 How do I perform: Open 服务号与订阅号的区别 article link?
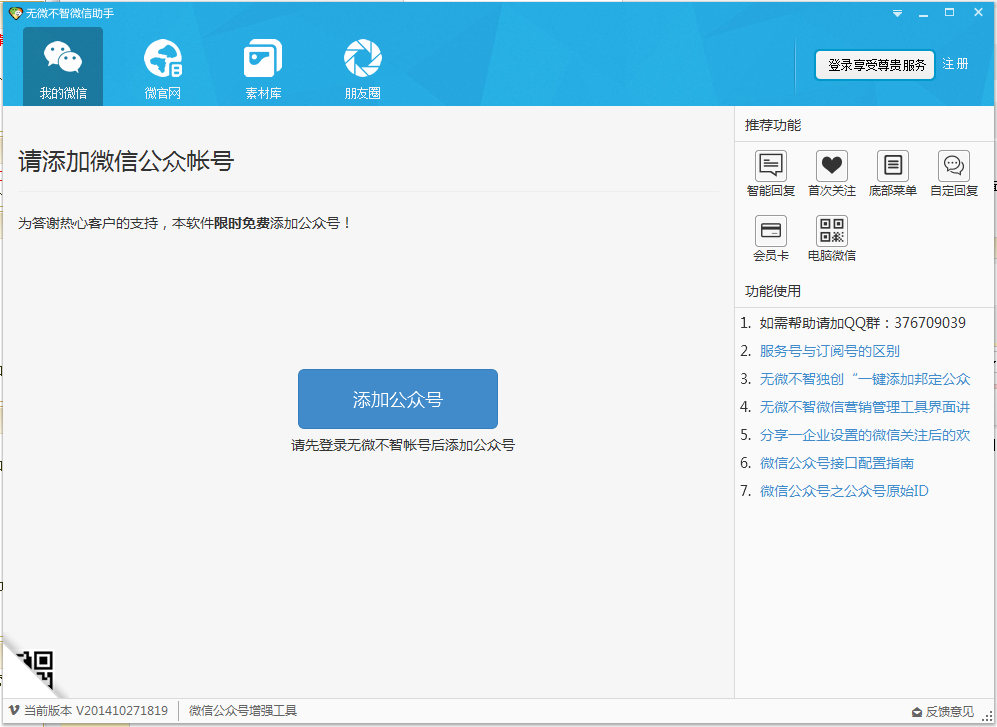point(829,351)
